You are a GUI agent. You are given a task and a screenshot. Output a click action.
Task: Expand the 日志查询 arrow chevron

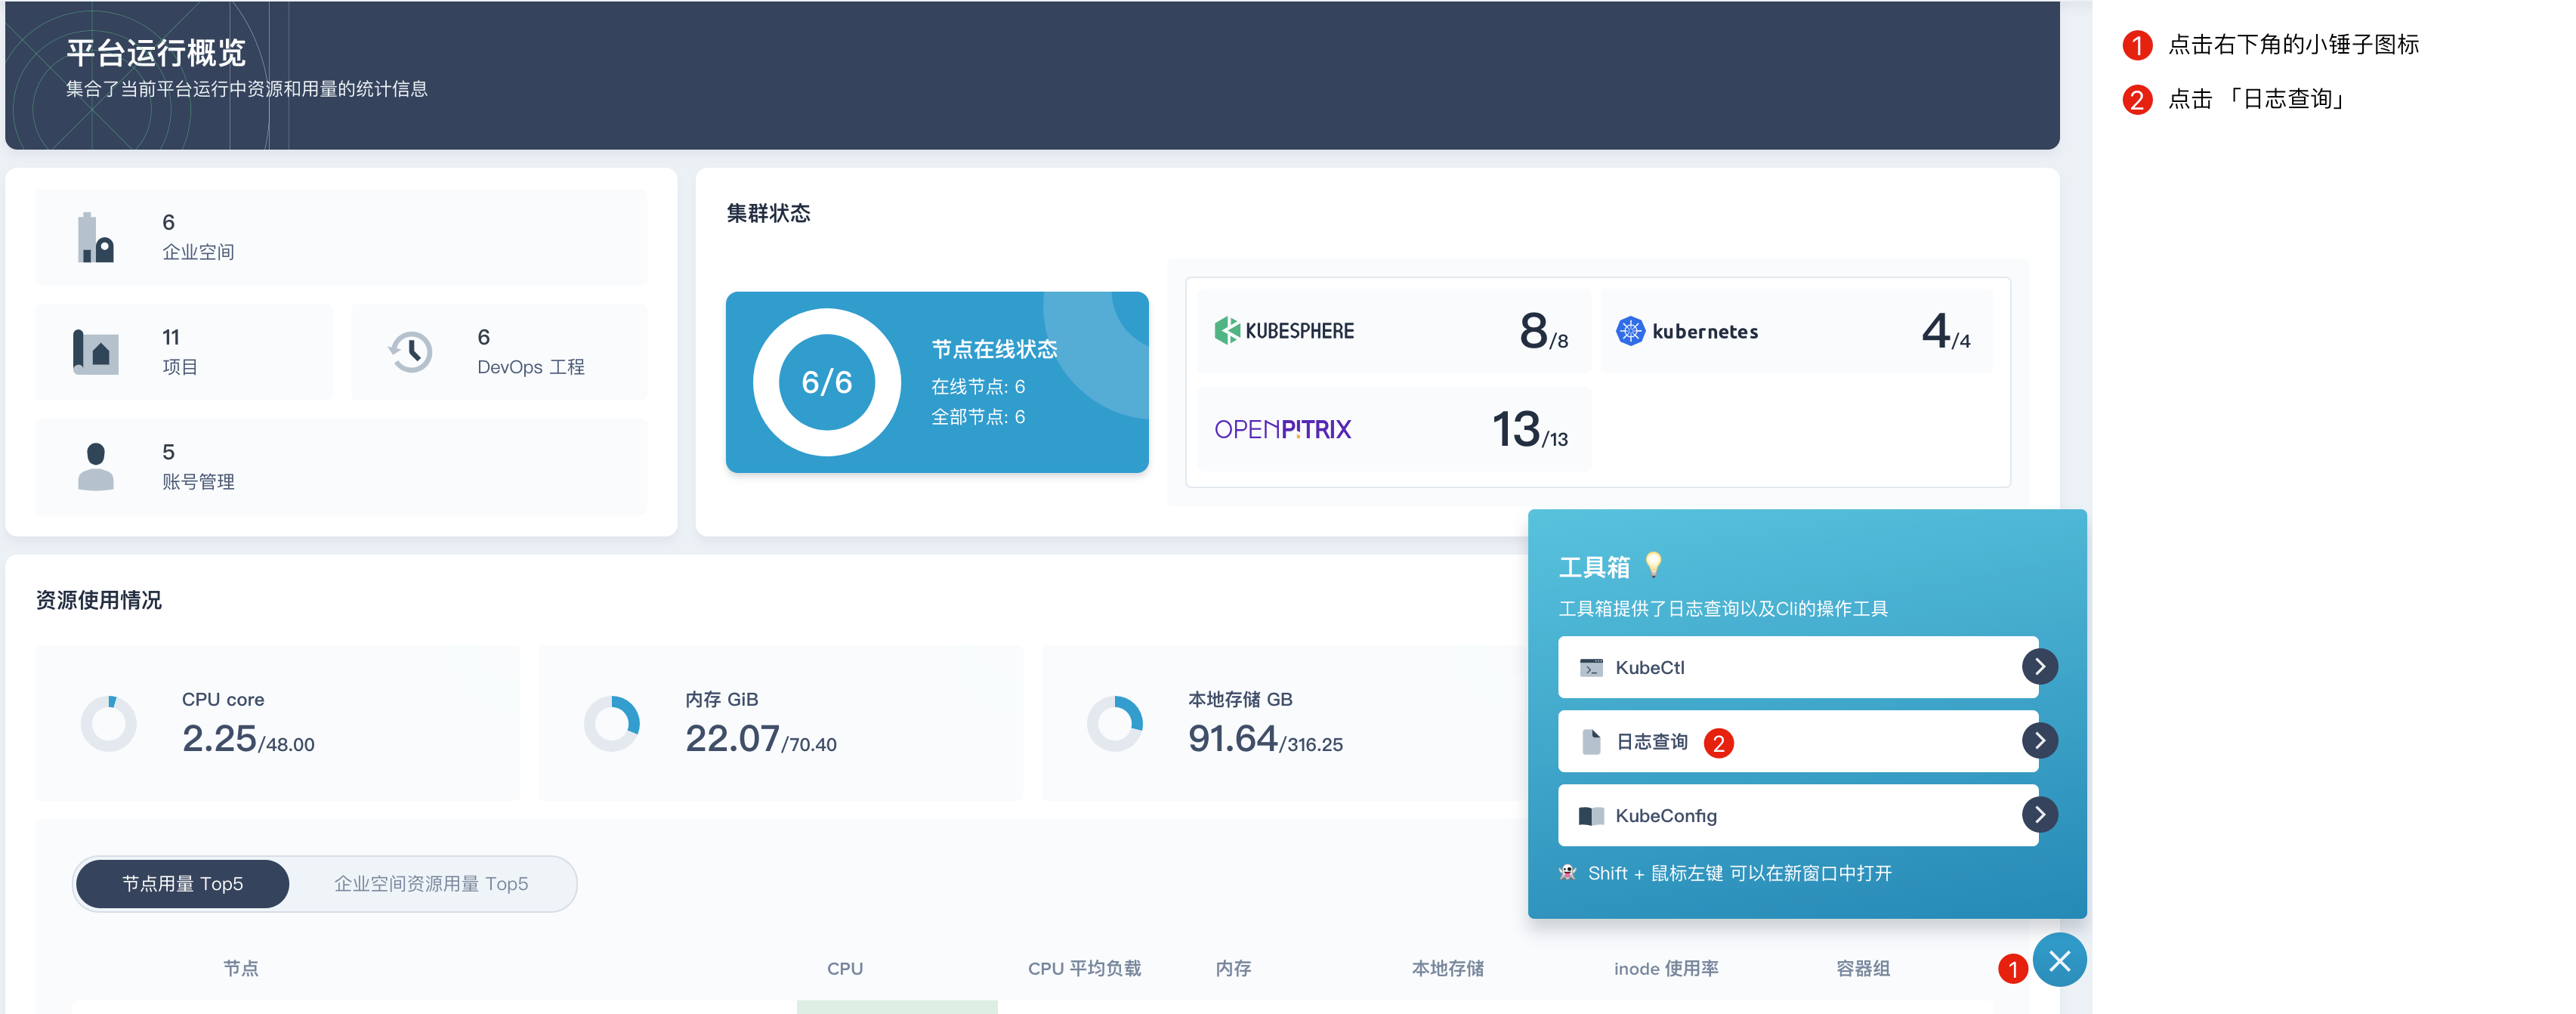click(x=2039, y=741)
